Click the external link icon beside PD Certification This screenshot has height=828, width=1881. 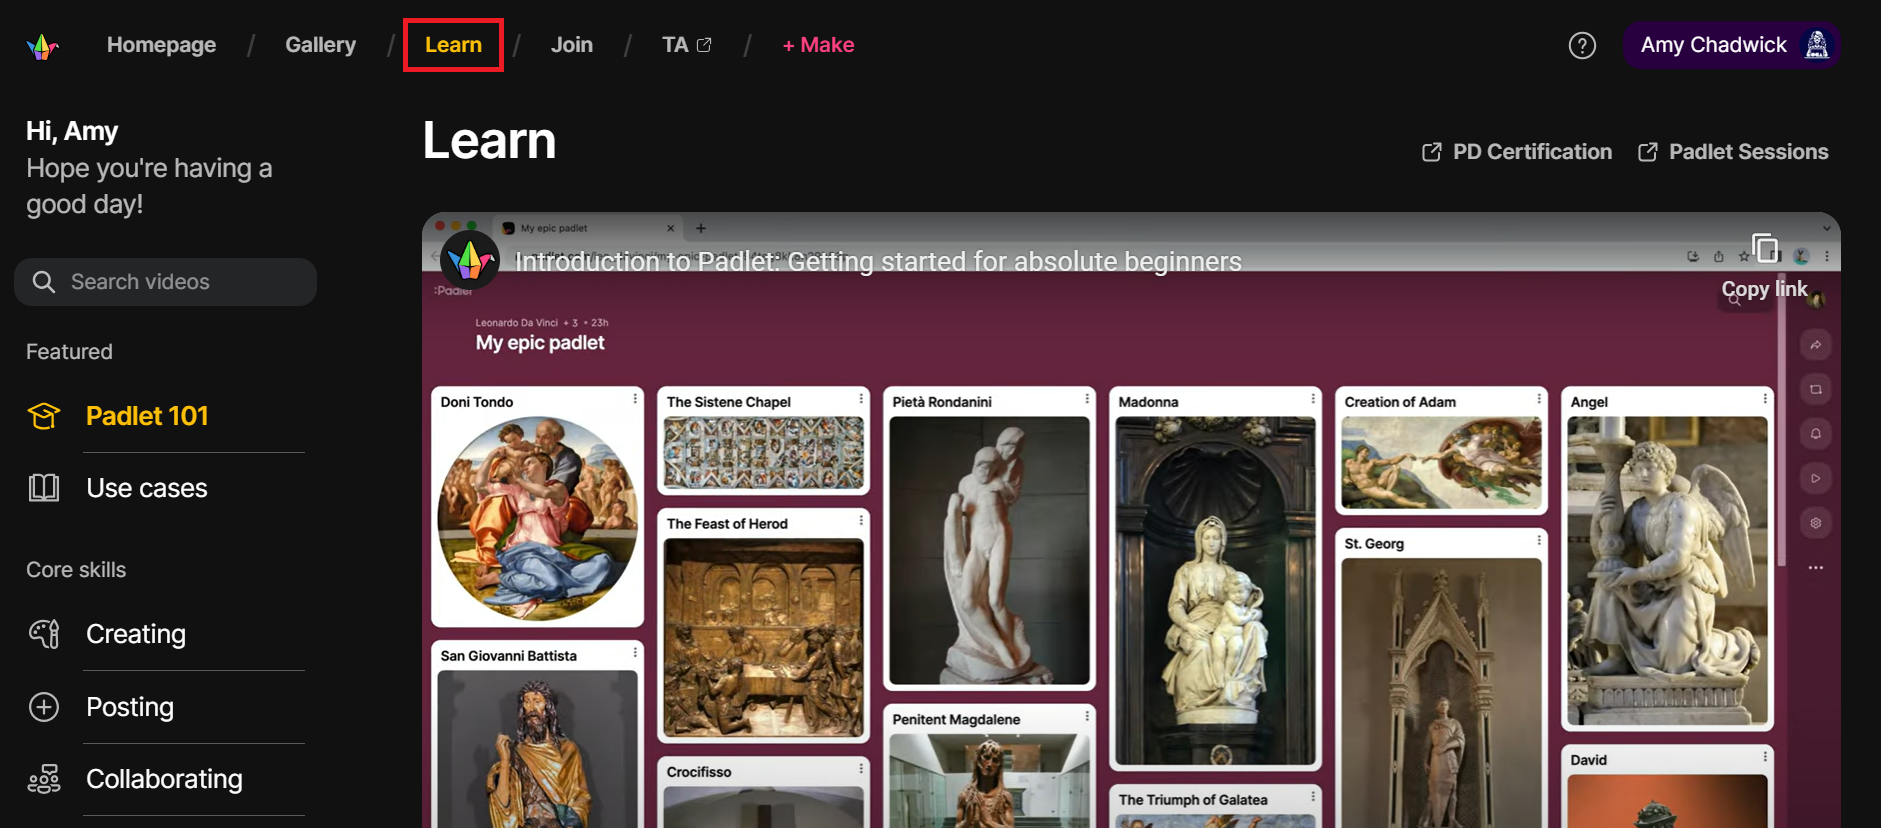coord(1432,152)
